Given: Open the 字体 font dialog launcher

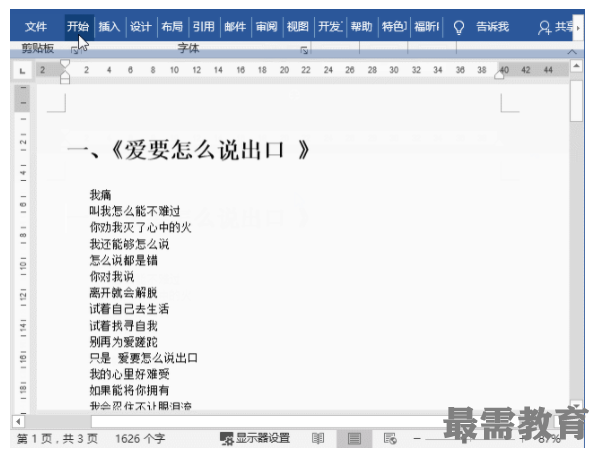Looking at the screenshot, I should coord(304,50).
